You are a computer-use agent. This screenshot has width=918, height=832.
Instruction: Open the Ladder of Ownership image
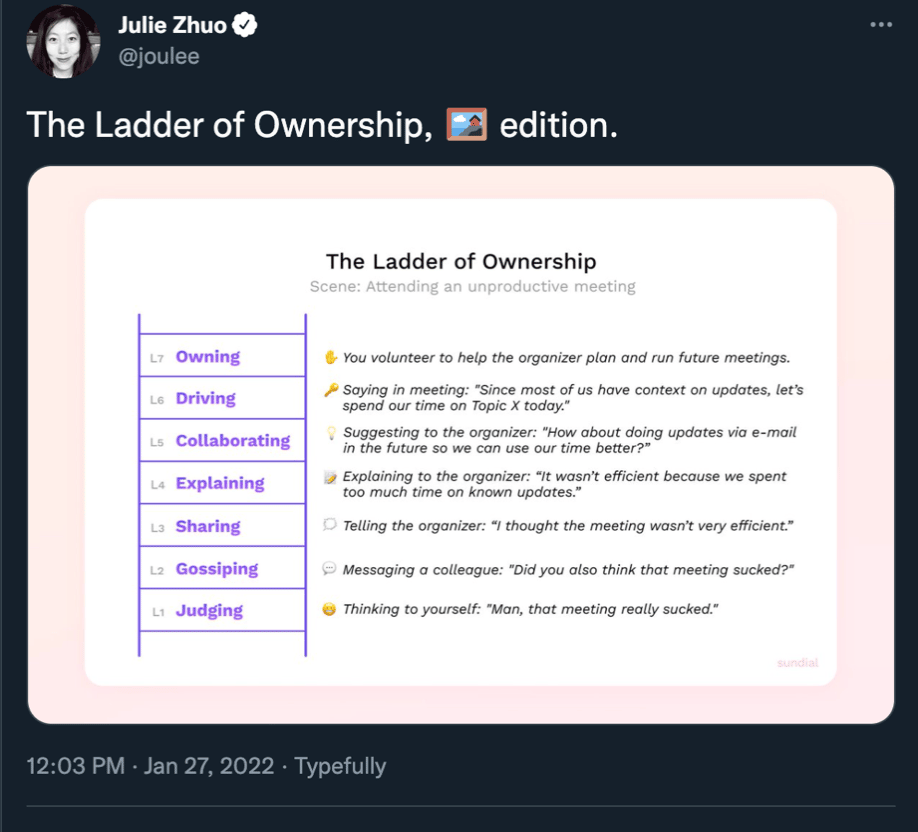tap(461, 445)
